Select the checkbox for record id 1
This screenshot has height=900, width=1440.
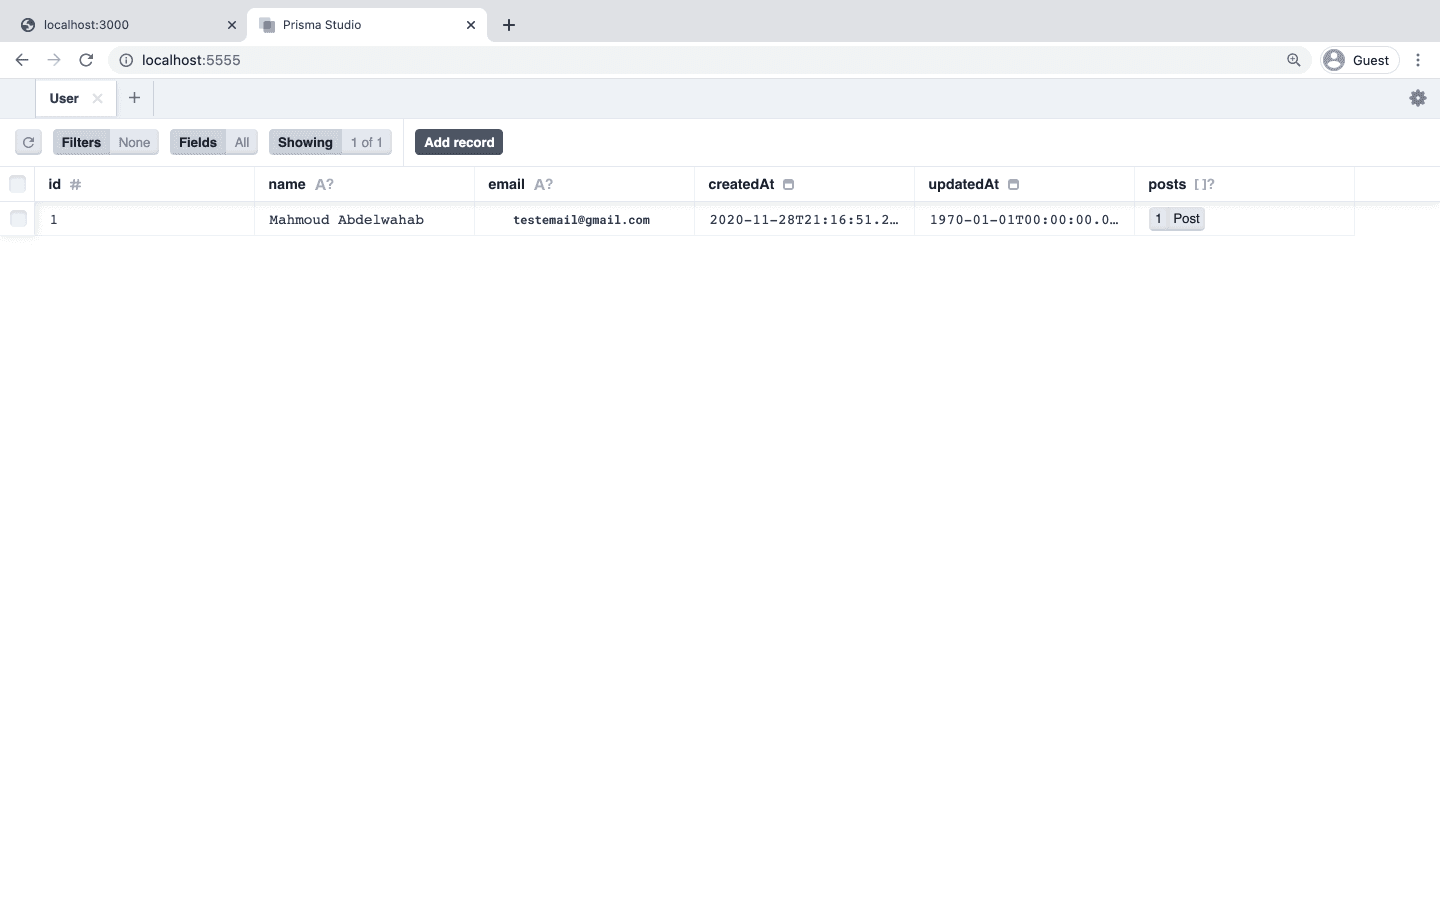click(17, 218)
